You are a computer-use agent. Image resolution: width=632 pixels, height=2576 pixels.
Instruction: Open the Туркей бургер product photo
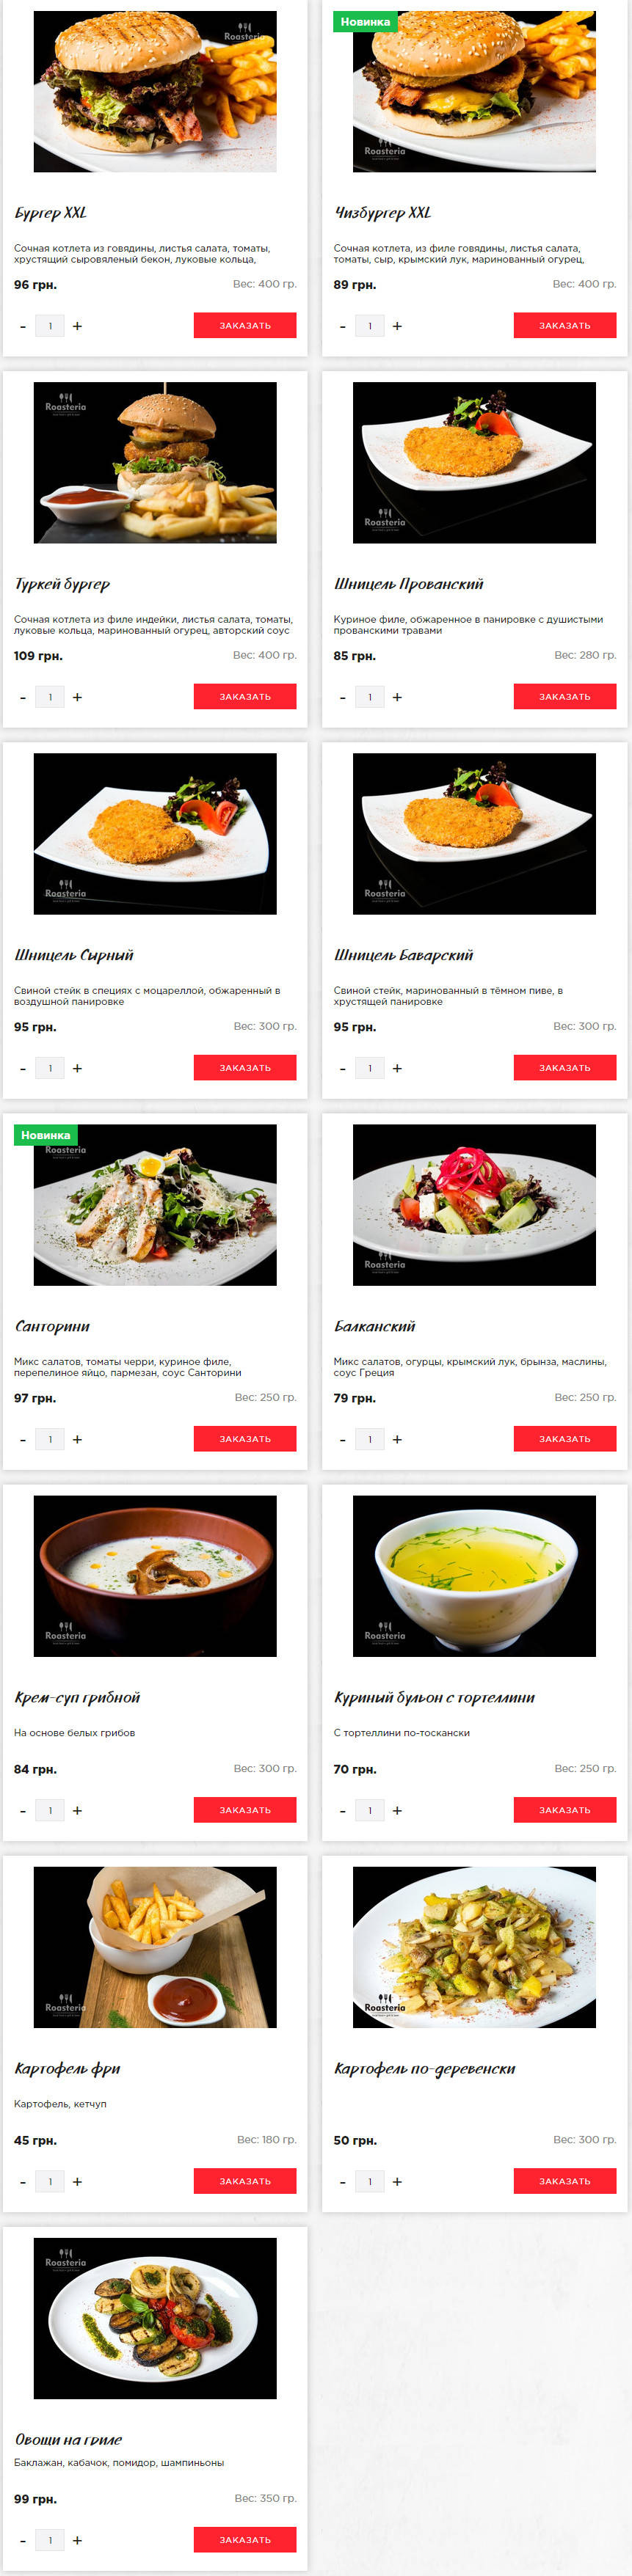point(155,463)
